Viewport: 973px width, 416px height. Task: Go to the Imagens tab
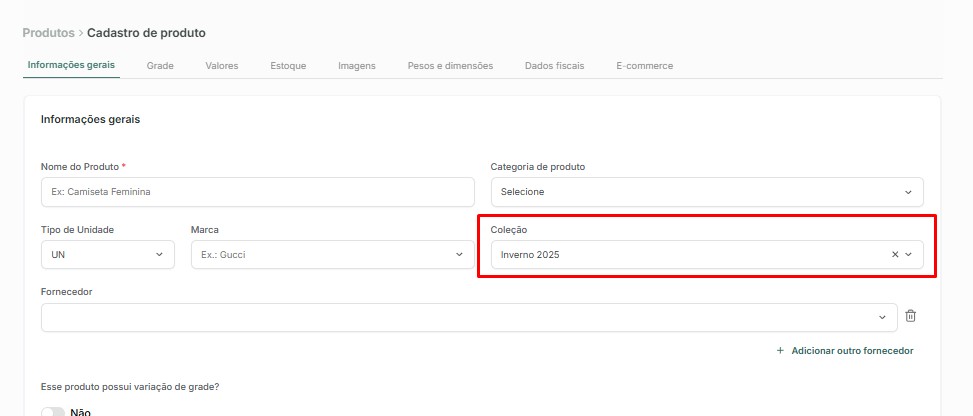(357, 66)
